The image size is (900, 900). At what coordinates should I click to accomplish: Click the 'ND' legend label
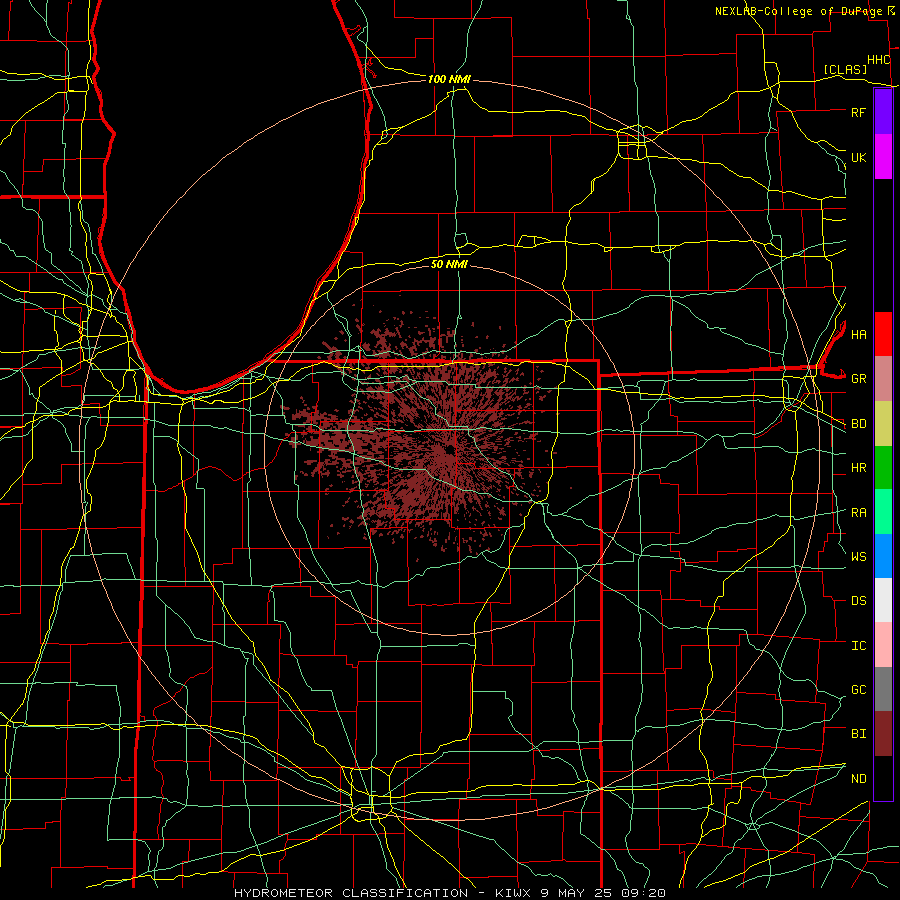click(x=858, y=779)
